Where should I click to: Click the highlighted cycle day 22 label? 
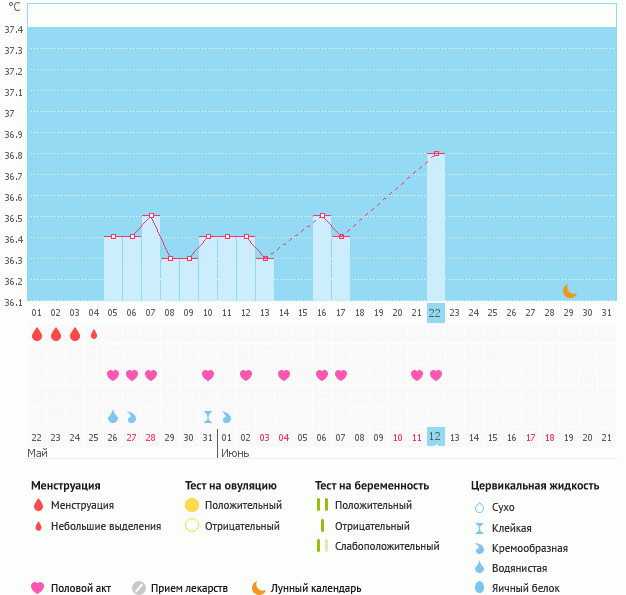[x=435, y=312]
